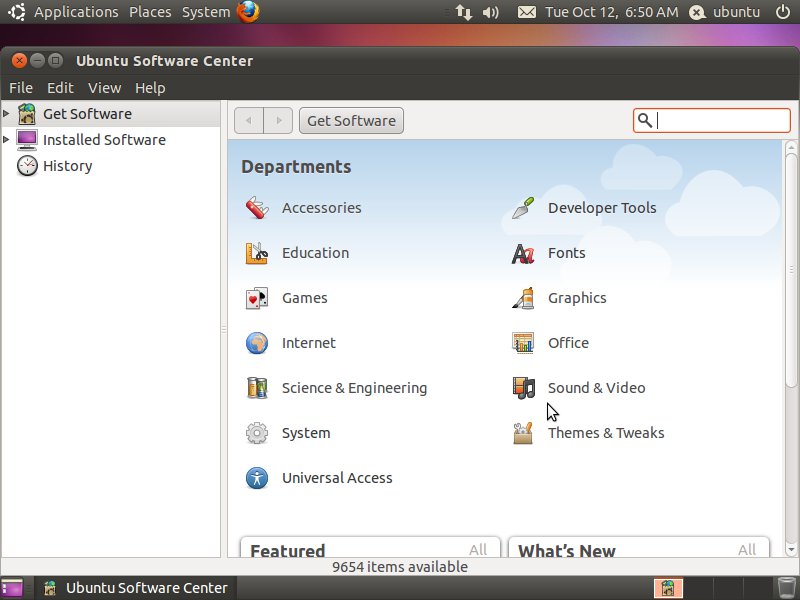The height and width of the screenshot is (600, 800).
Task: Browse the Sound & Video department
Action: coord(596,388)
